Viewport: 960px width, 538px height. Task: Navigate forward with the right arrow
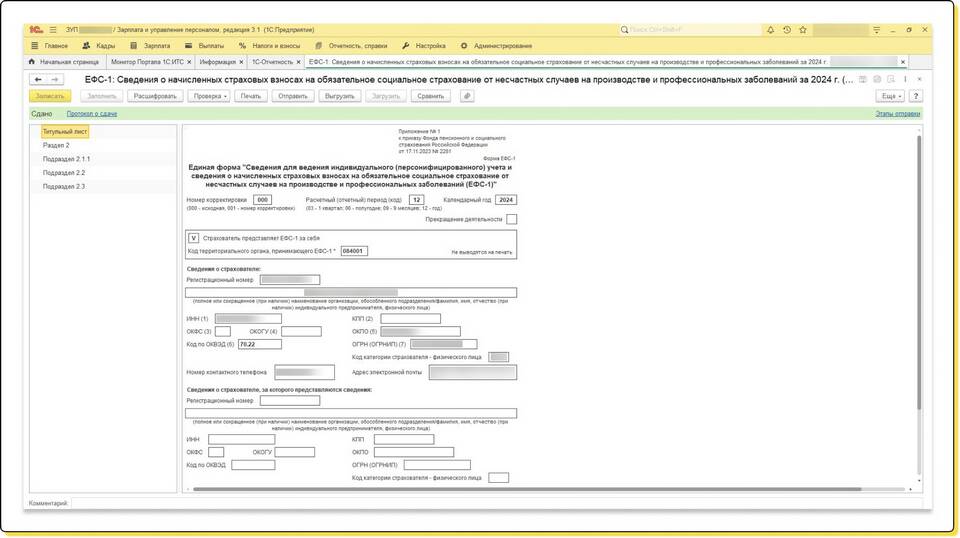[x=55, y=79]
